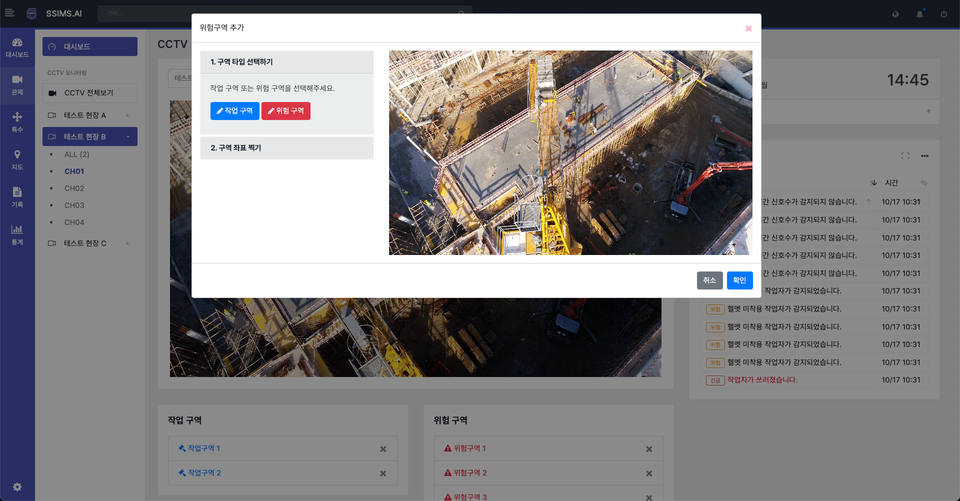Select the red 위험 구역 button

[x=286, y=111]
